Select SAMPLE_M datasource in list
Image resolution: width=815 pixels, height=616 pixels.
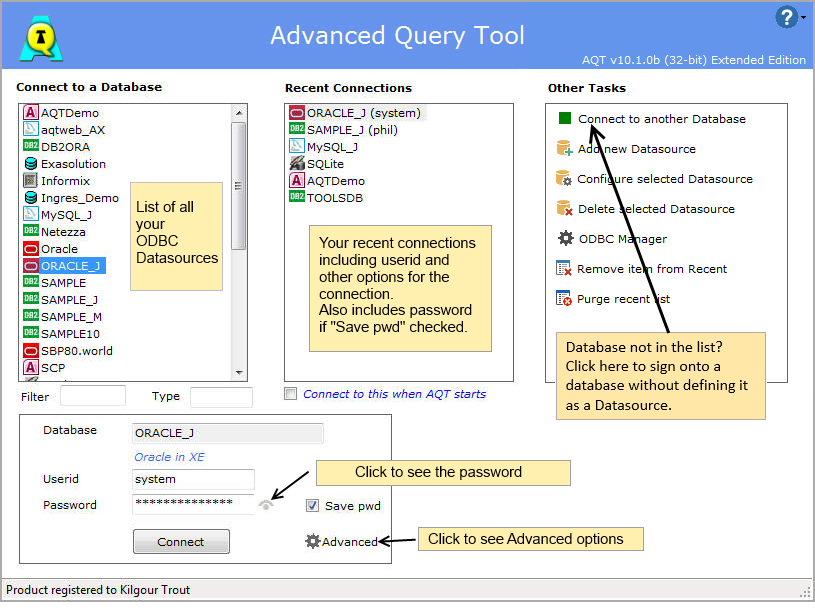(62, 317)
